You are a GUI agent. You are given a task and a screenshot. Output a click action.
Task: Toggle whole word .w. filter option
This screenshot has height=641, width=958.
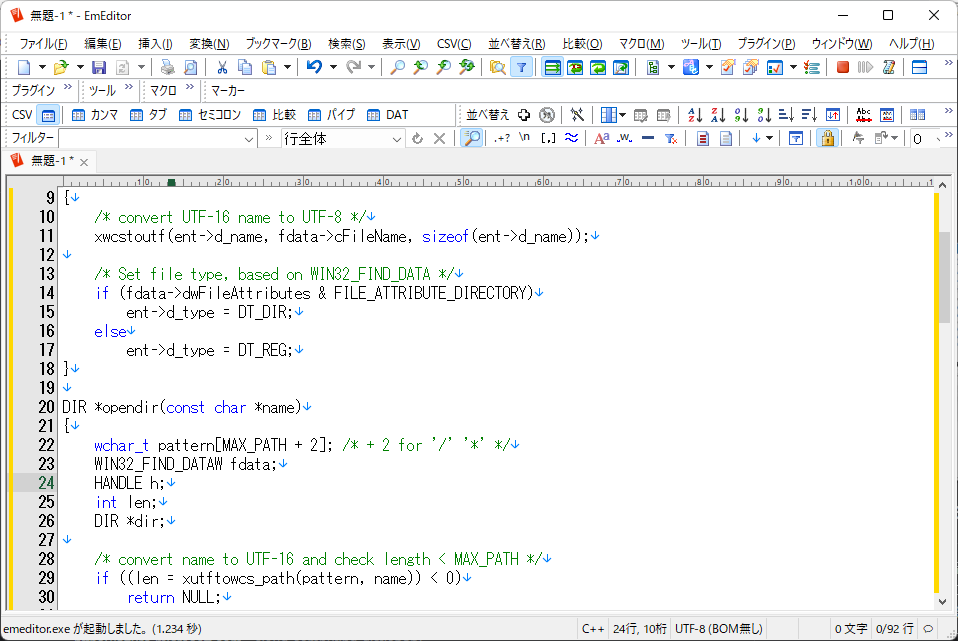[624, 139]
